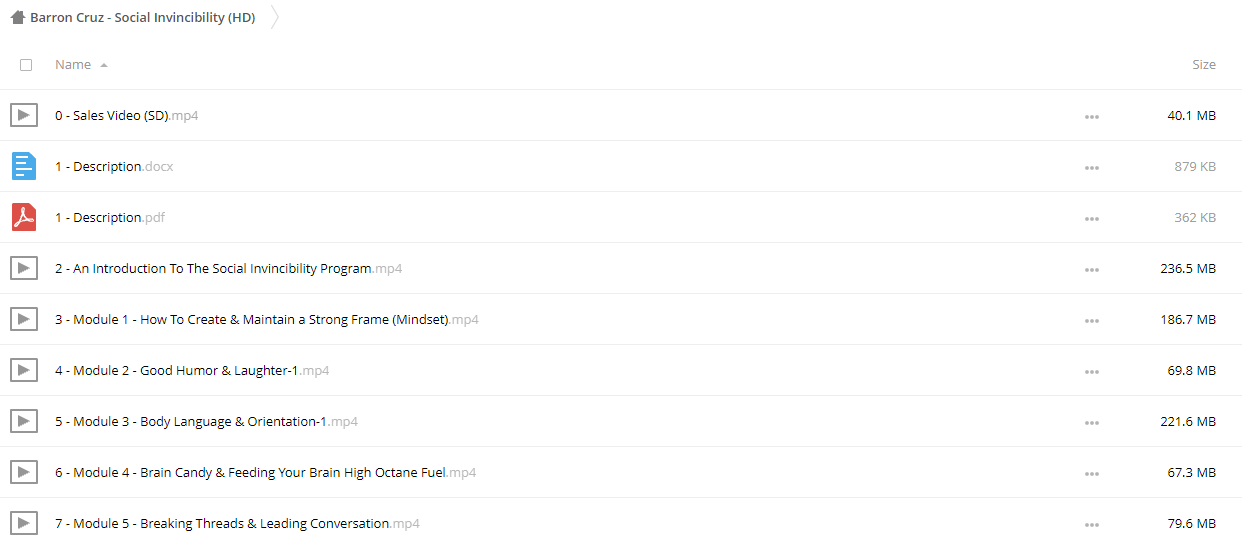Toggle the select-all checkbox in header
Image resolution: width=1242 pixels, height=548 pixels.
click(x=26, y=65)
